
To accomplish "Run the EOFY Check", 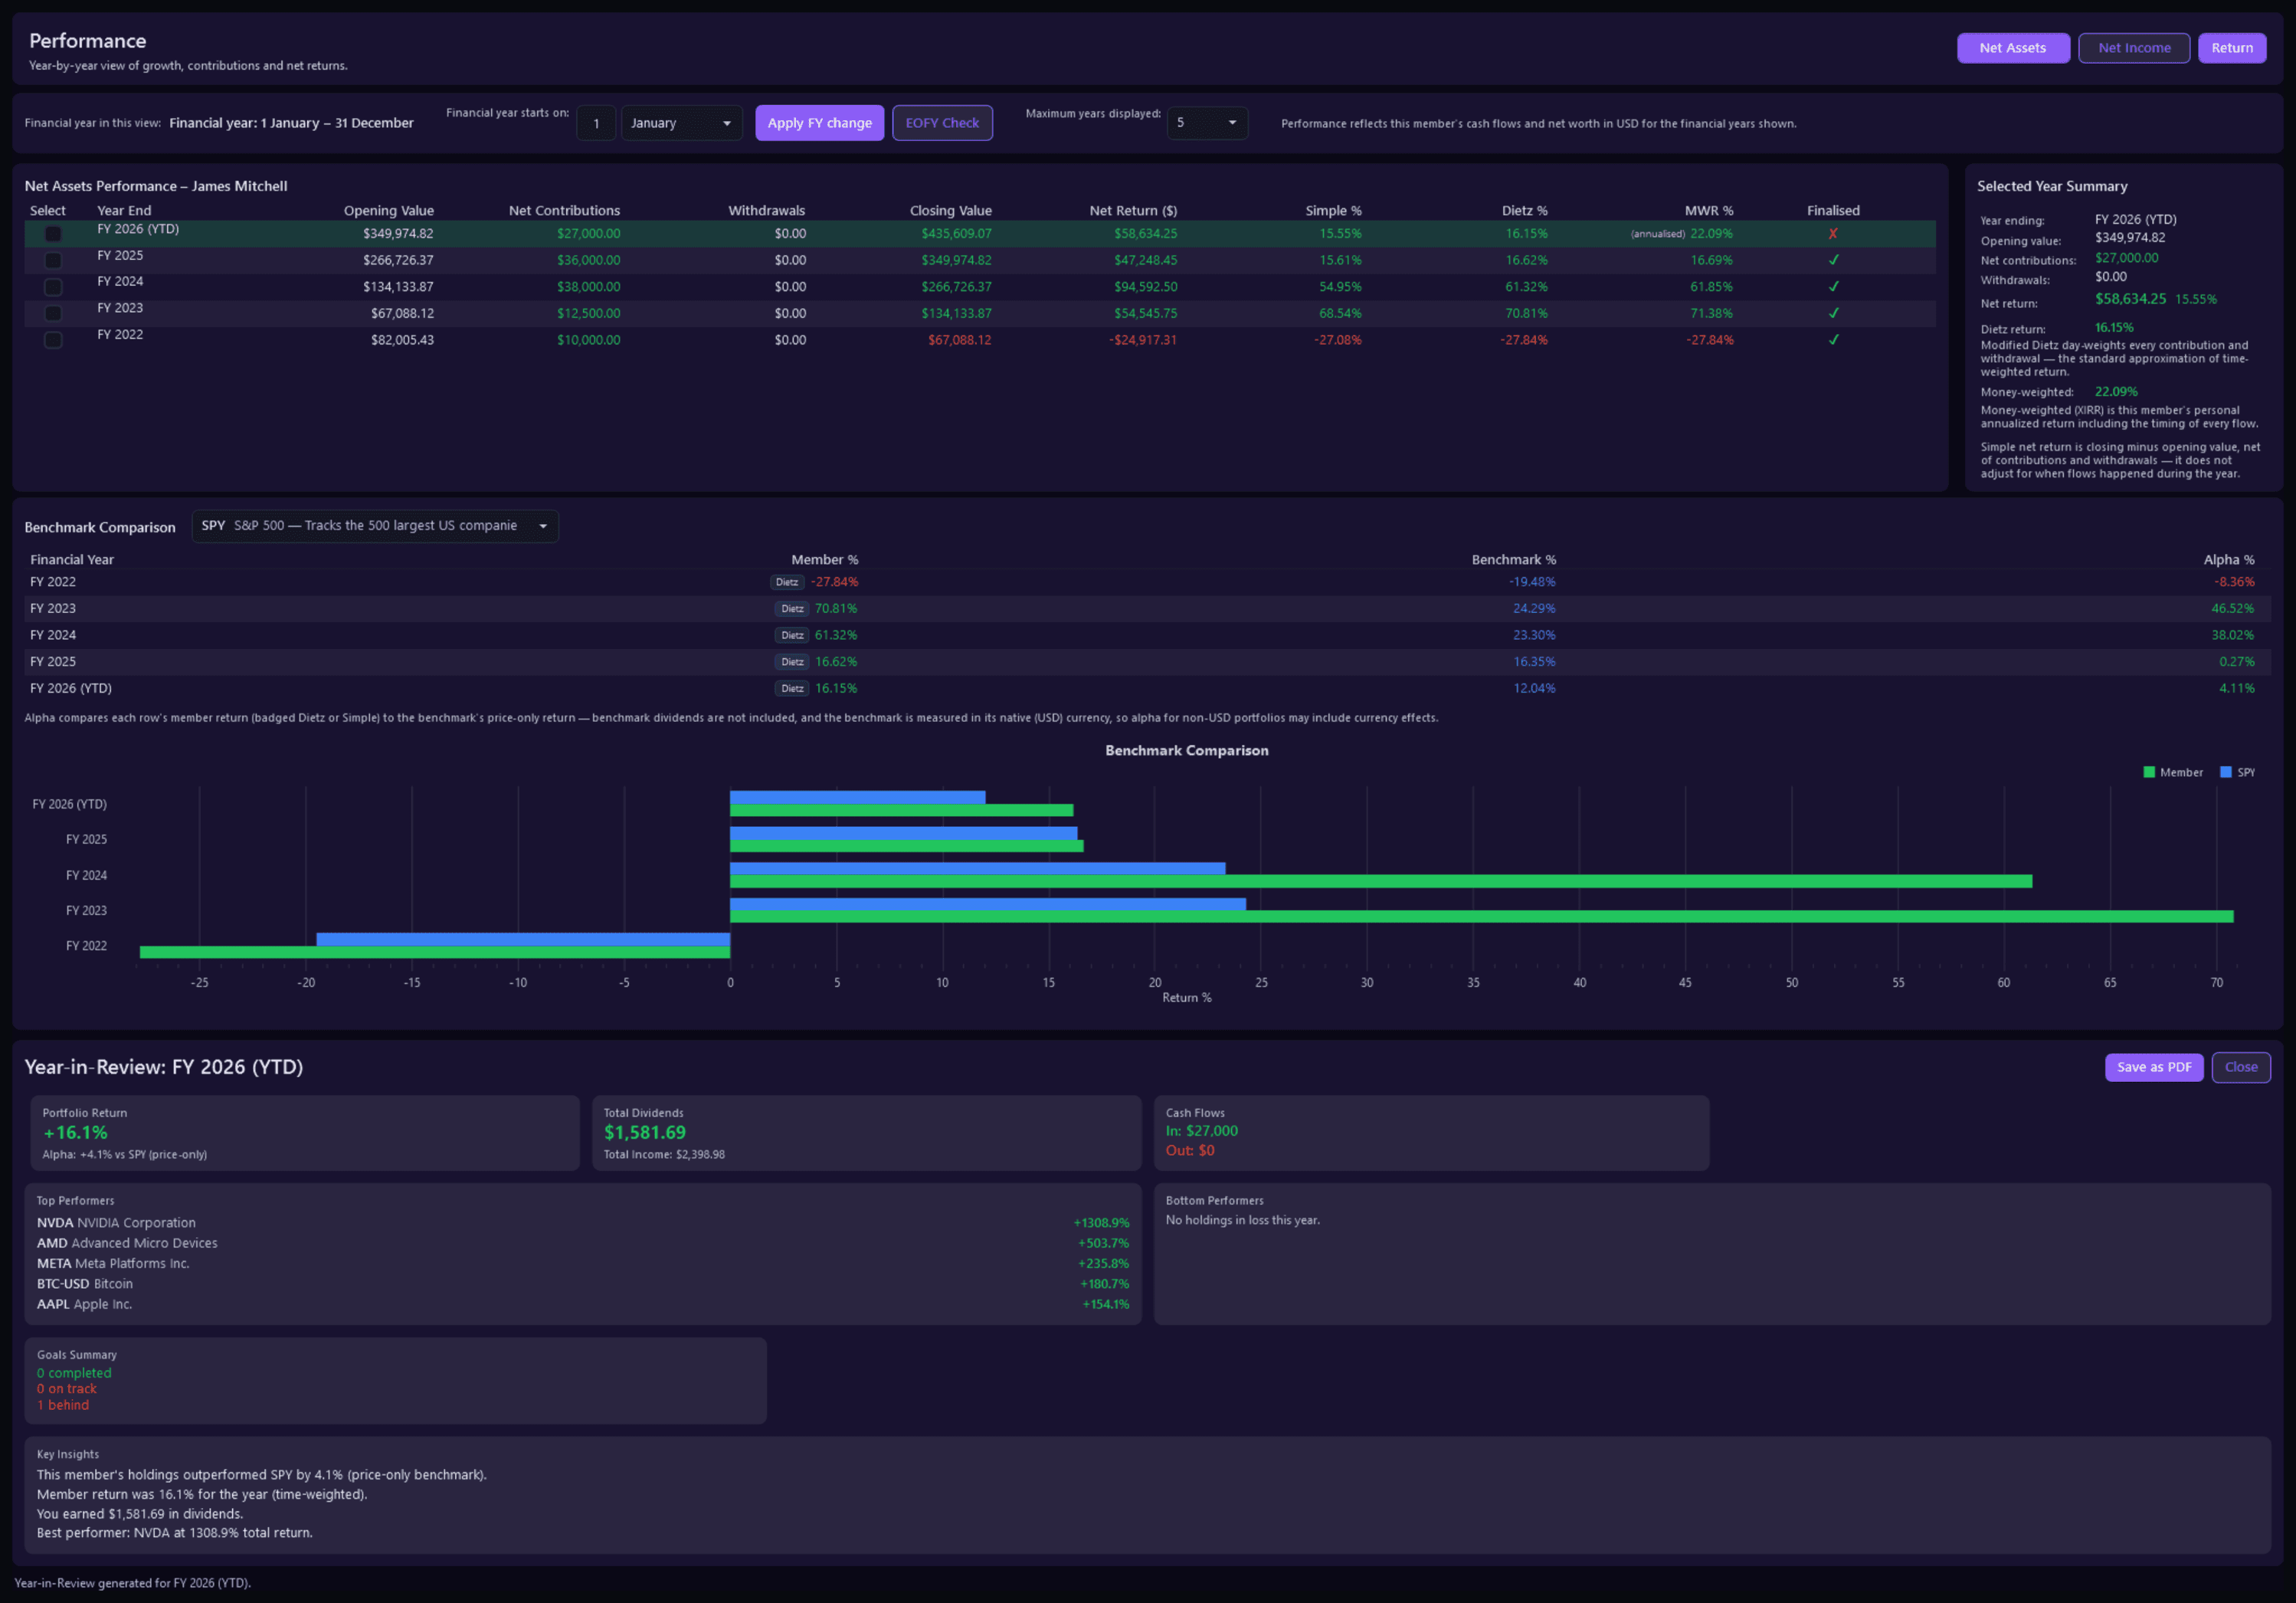I will point(941,123).
